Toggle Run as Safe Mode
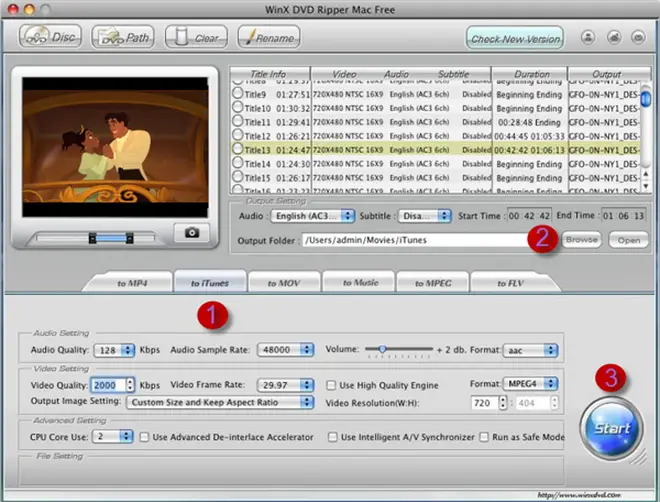660x502 pixels. tap(484, 437)
